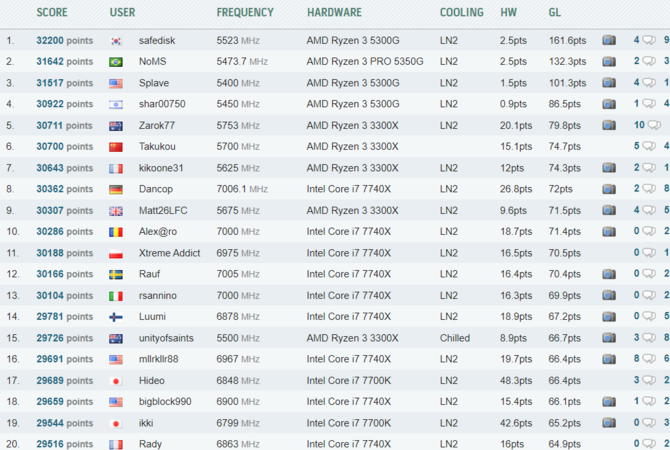
Task: Click the USER column header
Action: tap(122, 12)
